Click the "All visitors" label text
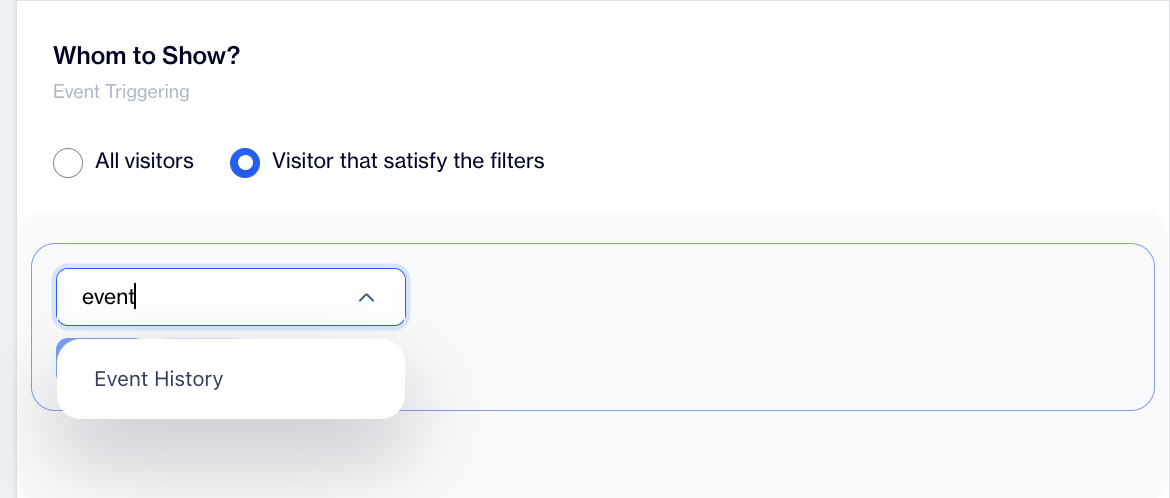1170x498 pixels. pos(144,161)
